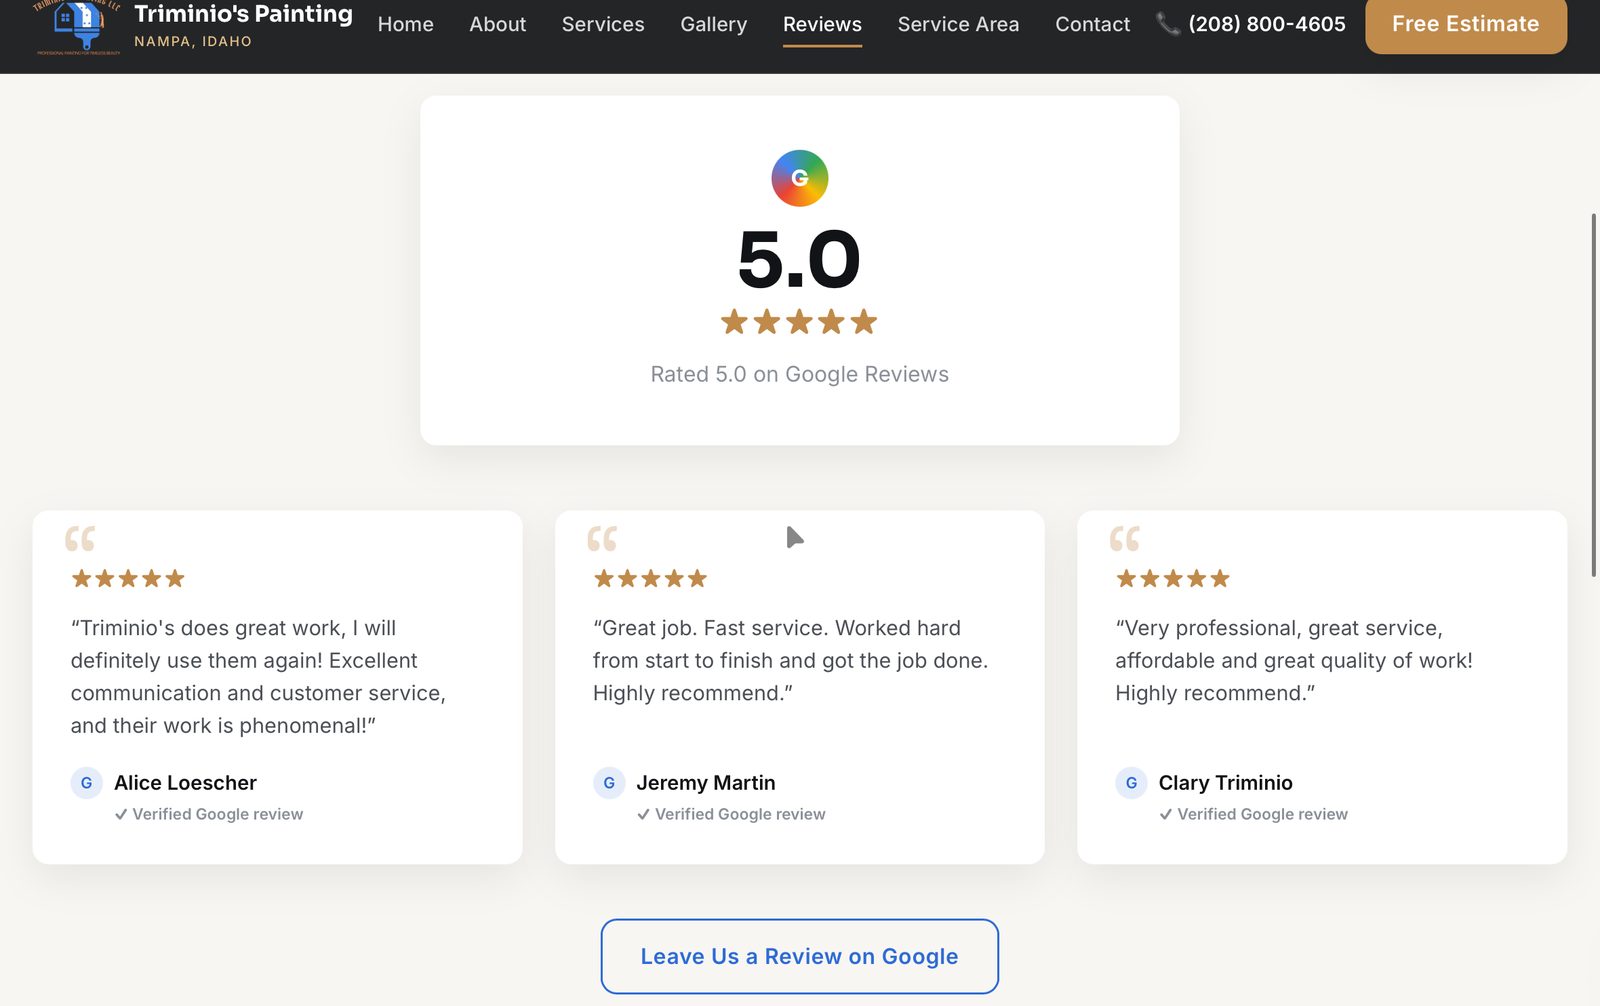Click the name Jeremy Martin
This screenshot has height=1006, width=1600.
pos(706,783)
